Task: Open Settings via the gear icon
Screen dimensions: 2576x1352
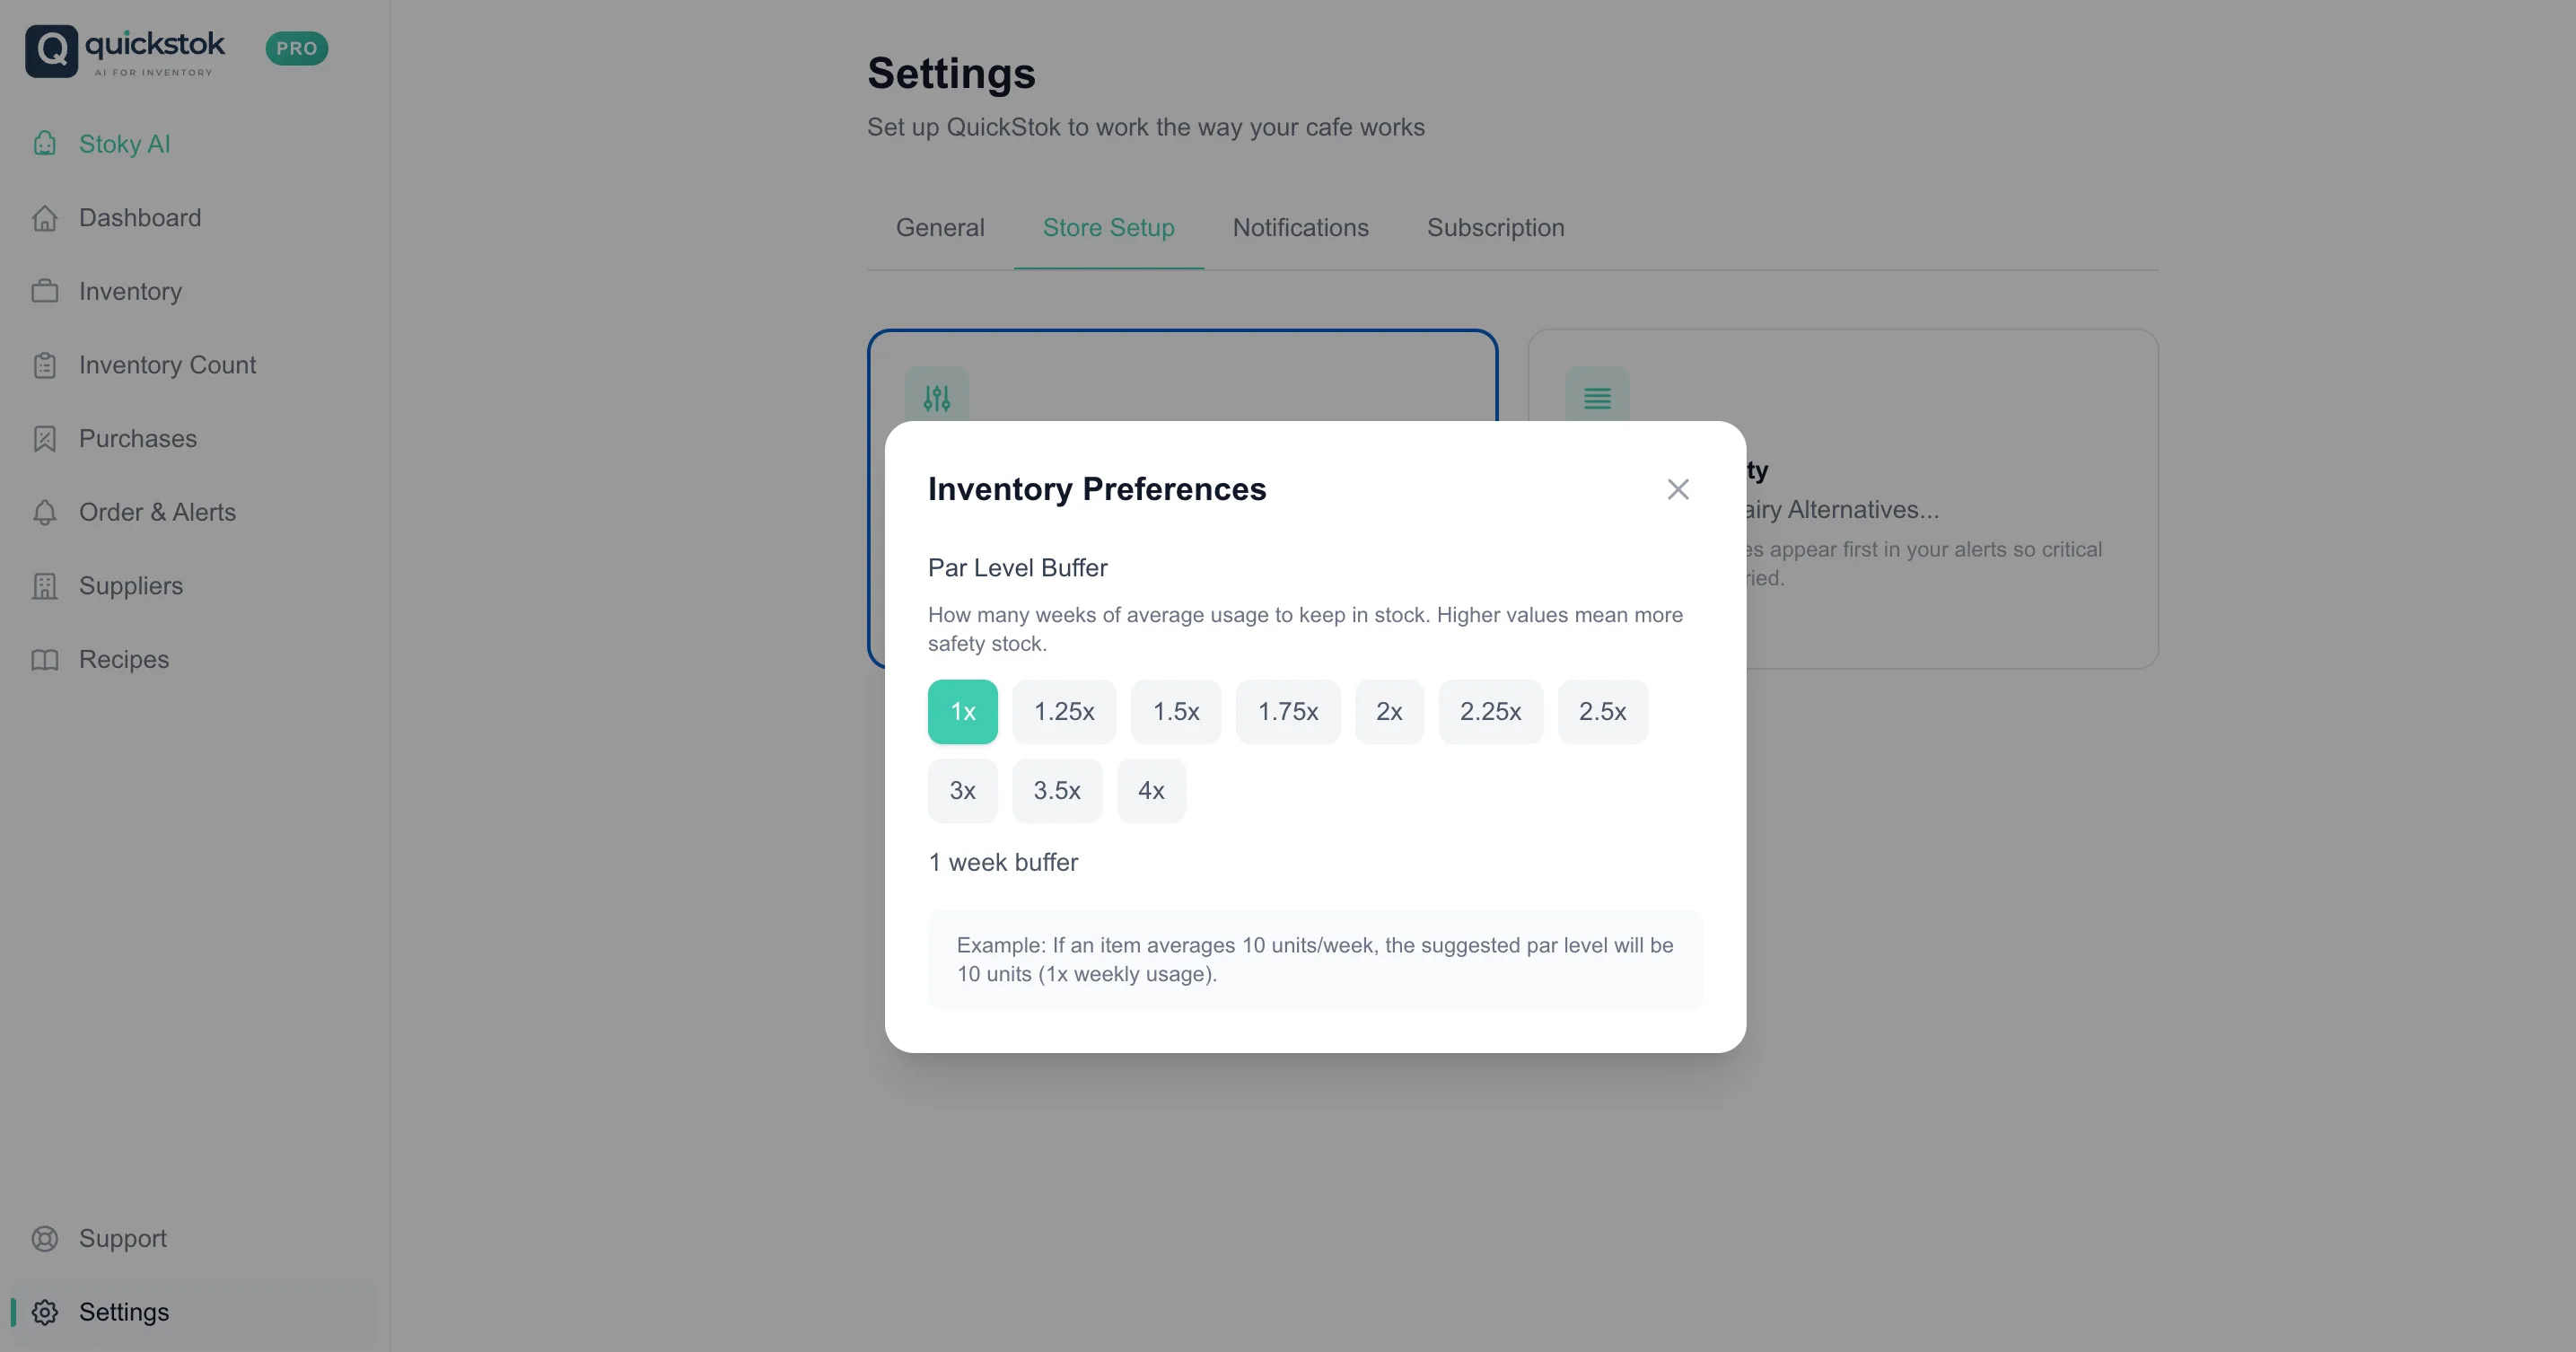Action: pos(45,1312)
